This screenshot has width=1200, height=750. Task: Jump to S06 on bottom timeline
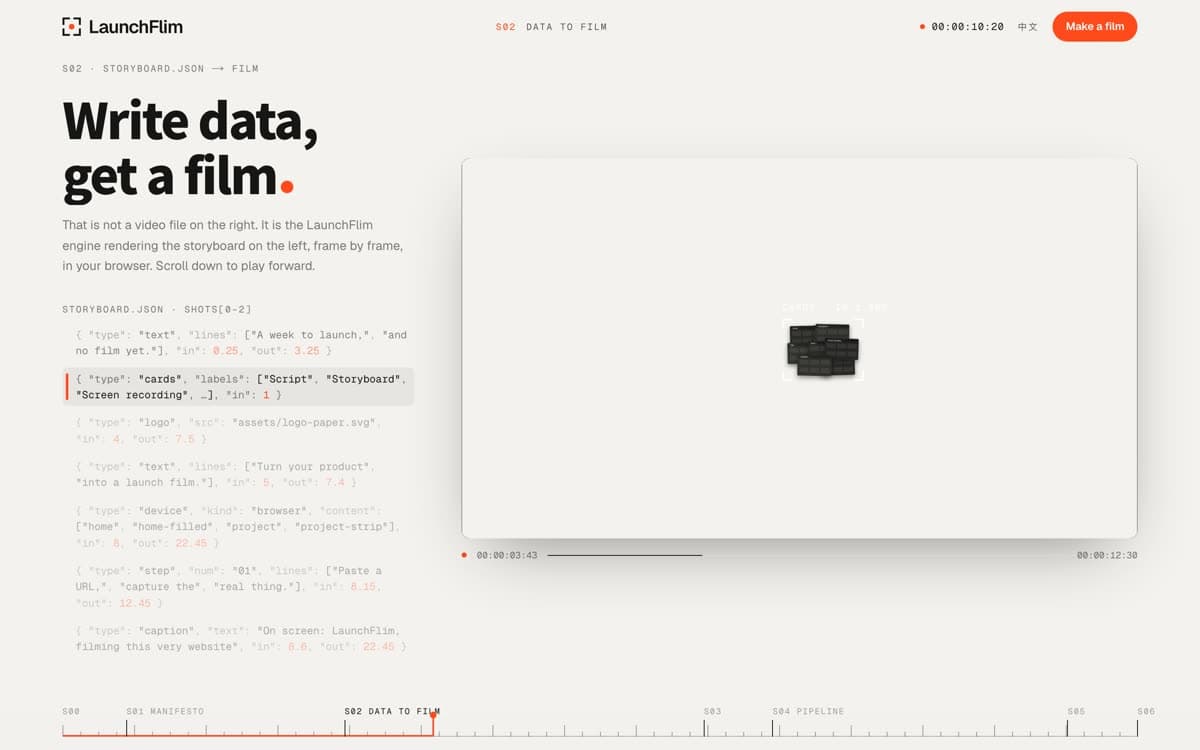1146,711
